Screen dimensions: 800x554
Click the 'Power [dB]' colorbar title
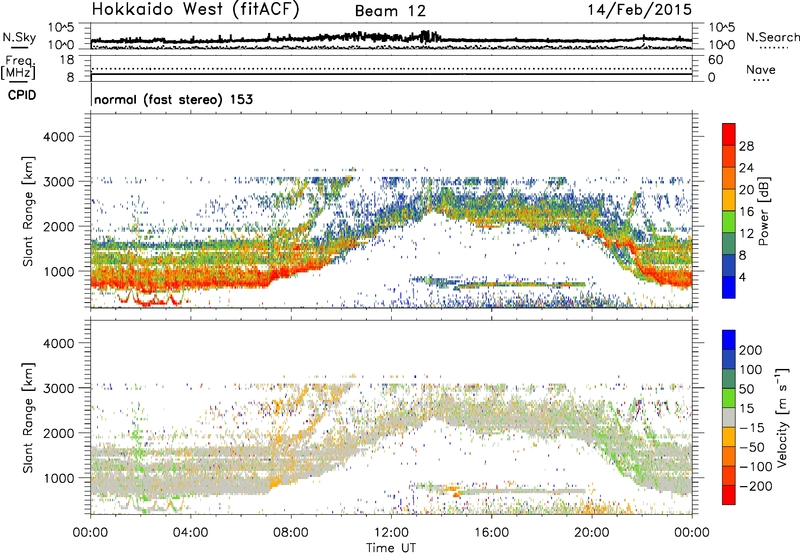coord(763,211)
